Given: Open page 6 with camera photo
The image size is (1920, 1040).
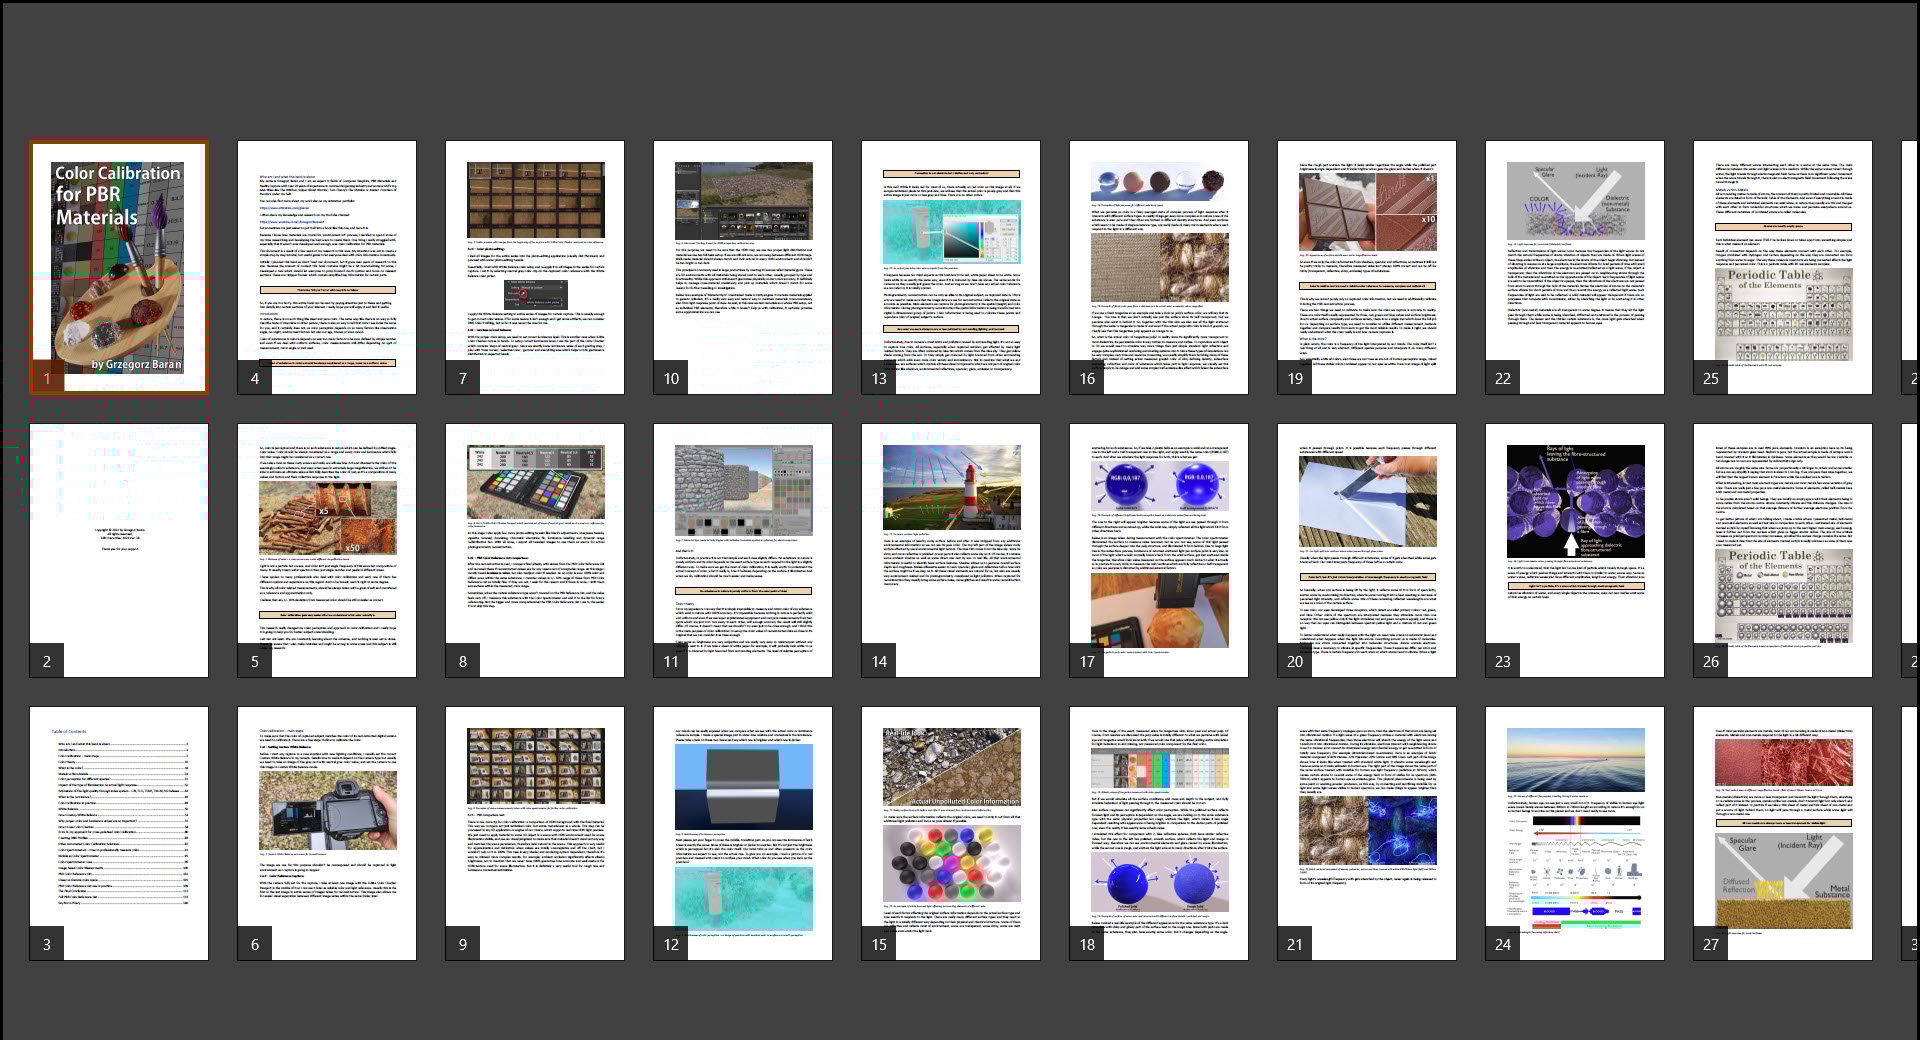Looking at the screenshot, I should pyautogui.click(x=327, y=833).
